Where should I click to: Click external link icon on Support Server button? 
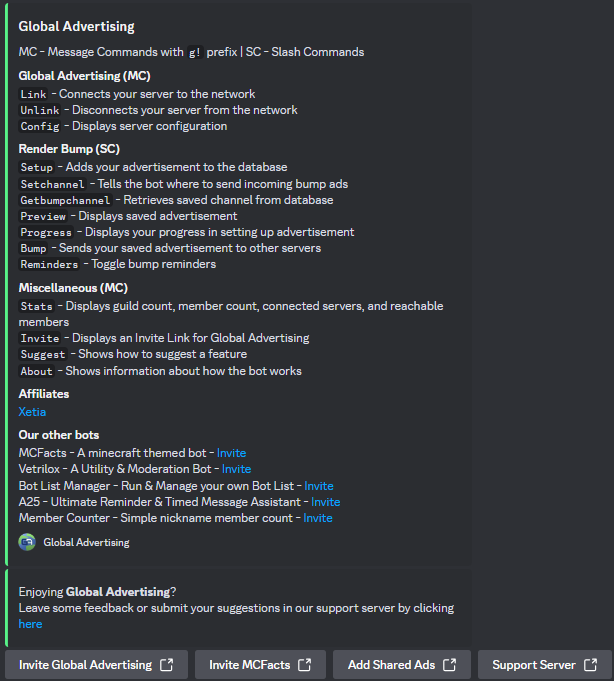[x=590, y=664]
